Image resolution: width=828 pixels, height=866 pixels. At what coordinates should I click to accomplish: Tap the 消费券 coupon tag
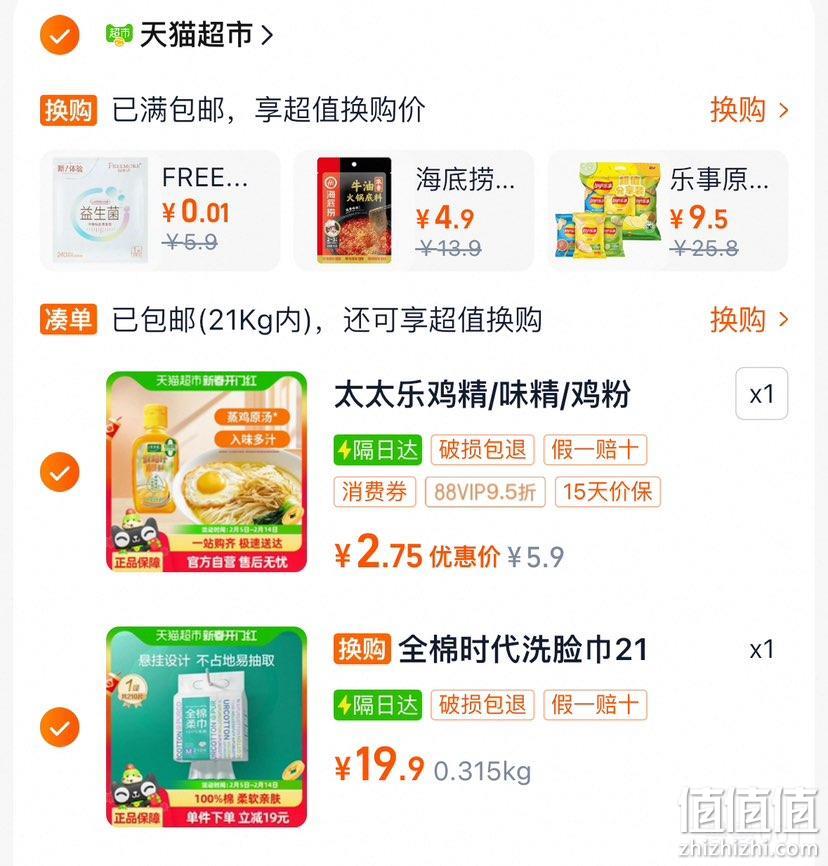[x=375, y=492]
